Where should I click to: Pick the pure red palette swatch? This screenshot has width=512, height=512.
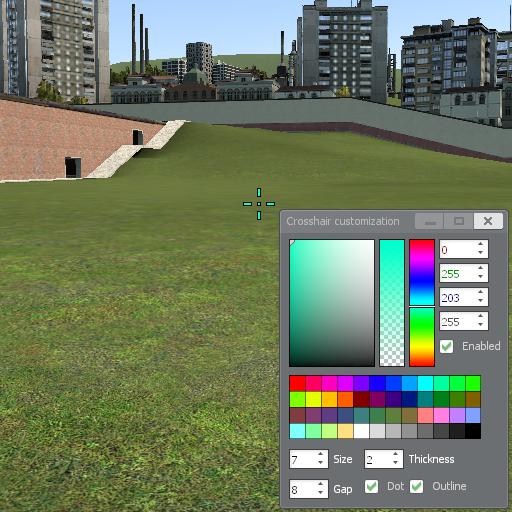(x=297, y=384)
